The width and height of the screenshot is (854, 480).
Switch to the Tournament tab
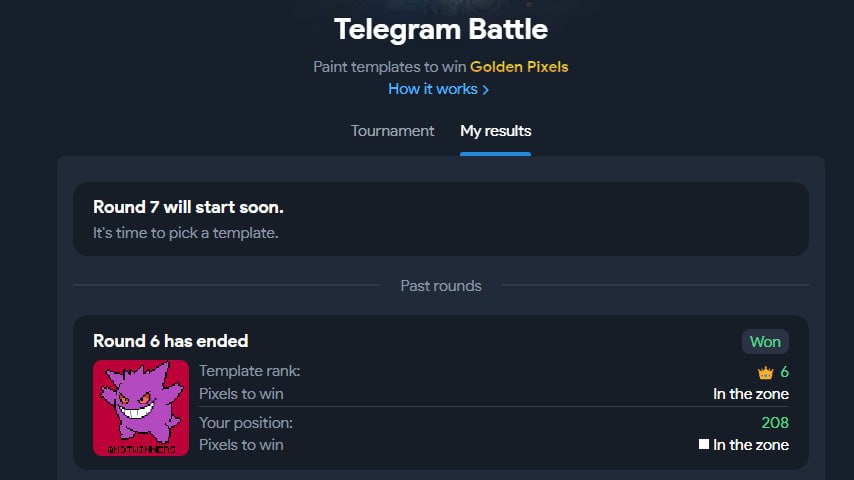point(392,131)
